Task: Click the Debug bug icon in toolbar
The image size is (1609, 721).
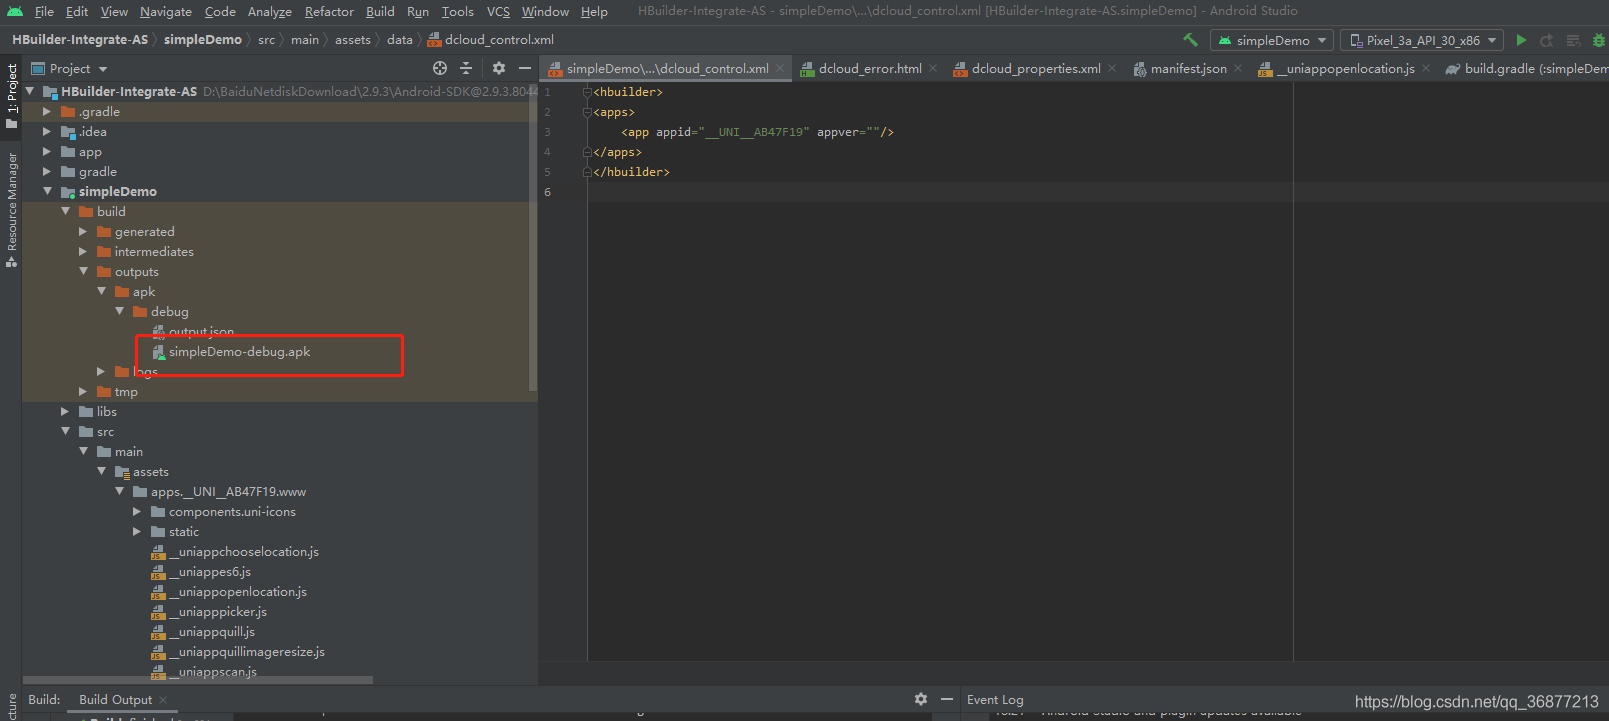Action: pos(1599,40)
